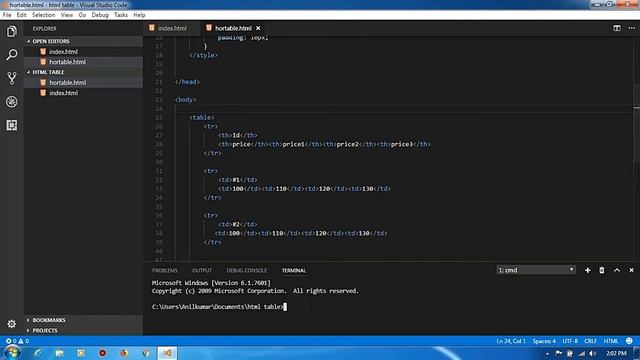The height and width of the screenshot is (360, 640).
Task: Switch to the Output panel tab
Action: (x=202, y=271)
